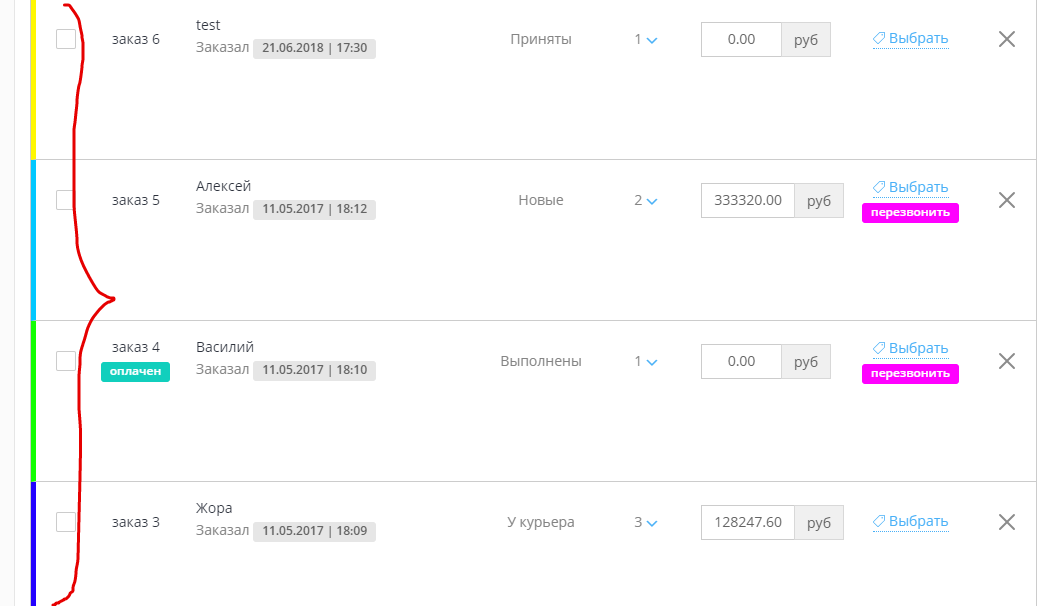Click the Выполнены status on order 4
The height and width of the screenshot is (606, 1038).
pyautogui.click(x=541, y=361)
